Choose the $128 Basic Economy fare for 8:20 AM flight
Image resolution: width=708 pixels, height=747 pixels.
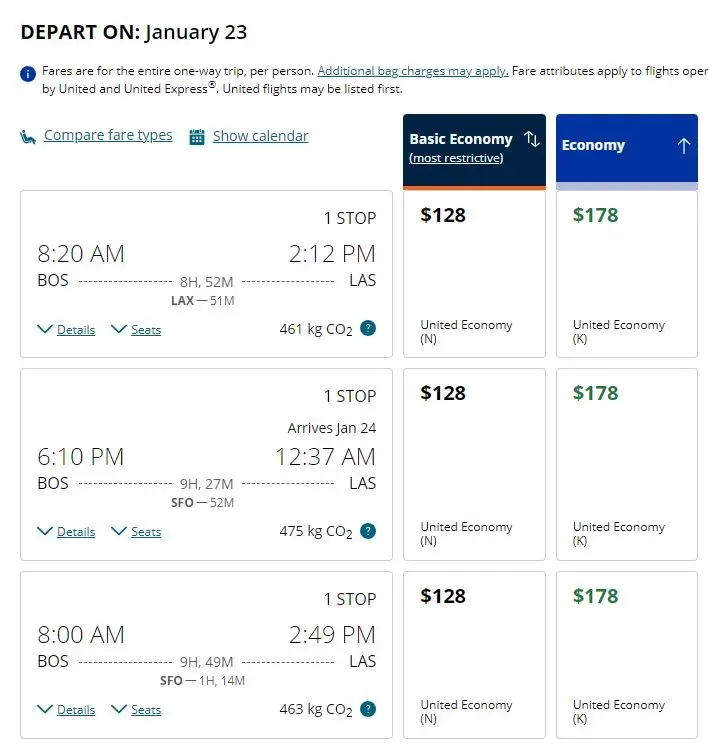pyautogui.click(x=474, y=273)
